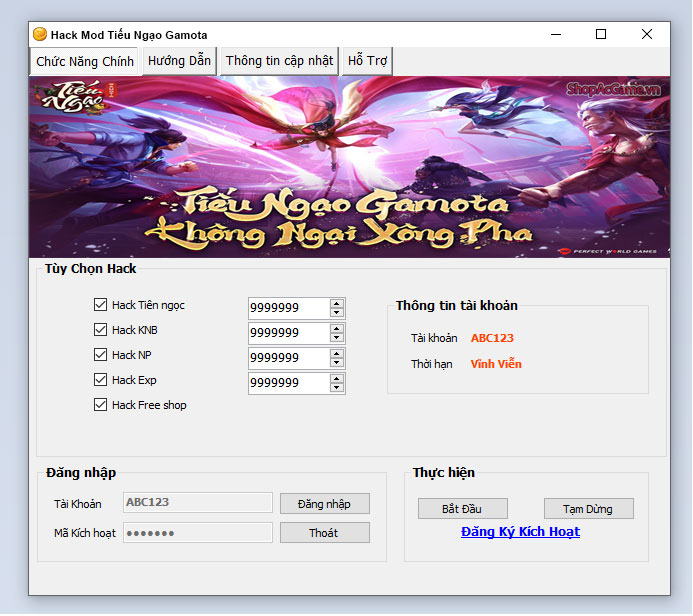The width and height of the screenshot is (693, 616).
Task: Uncheck the Hack Tiên ngọc checkbox
Action: 100,304
